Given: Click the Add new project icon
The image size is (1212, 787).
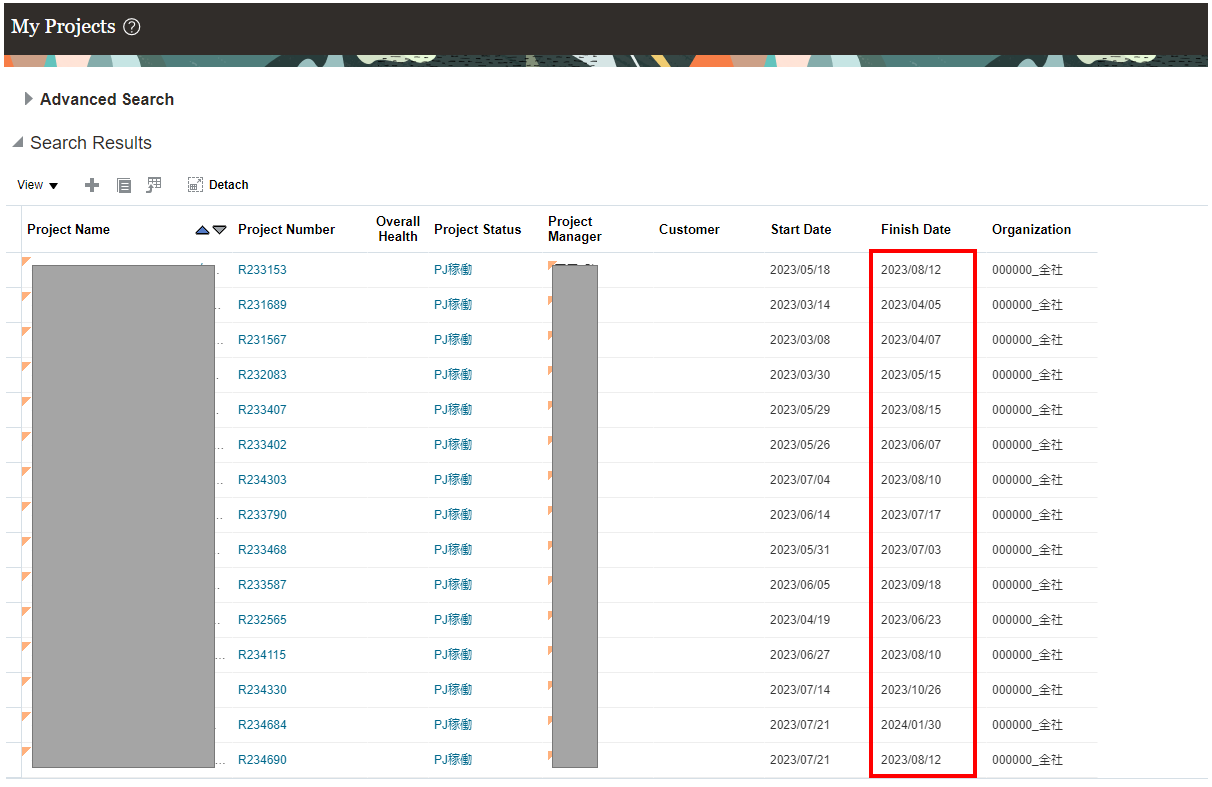Looking at the screenshot, I should tap(91, 185).
